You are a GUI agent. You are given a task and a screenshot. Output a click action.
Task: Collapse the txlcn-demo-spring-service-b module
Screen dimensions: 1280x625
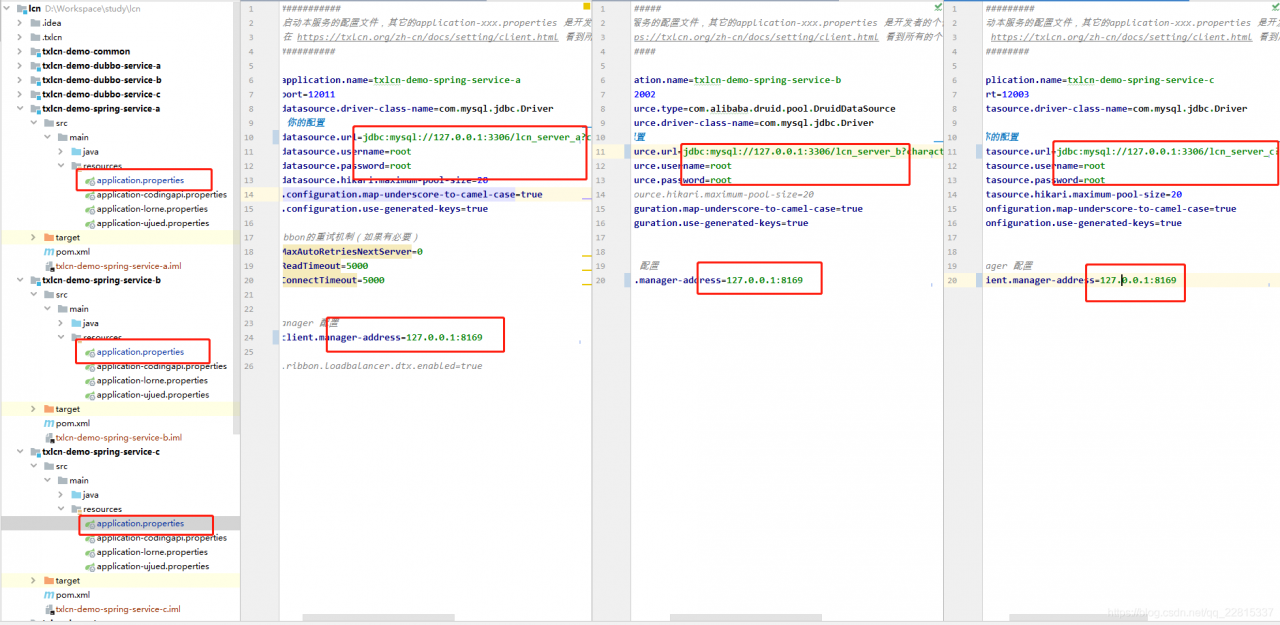point(20,280)
